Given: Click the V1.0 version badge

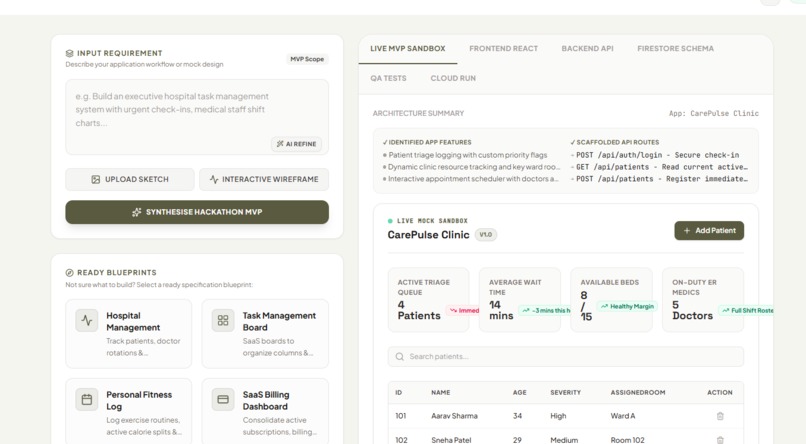Looking at the screenshot, I should [x=485, y=235].
